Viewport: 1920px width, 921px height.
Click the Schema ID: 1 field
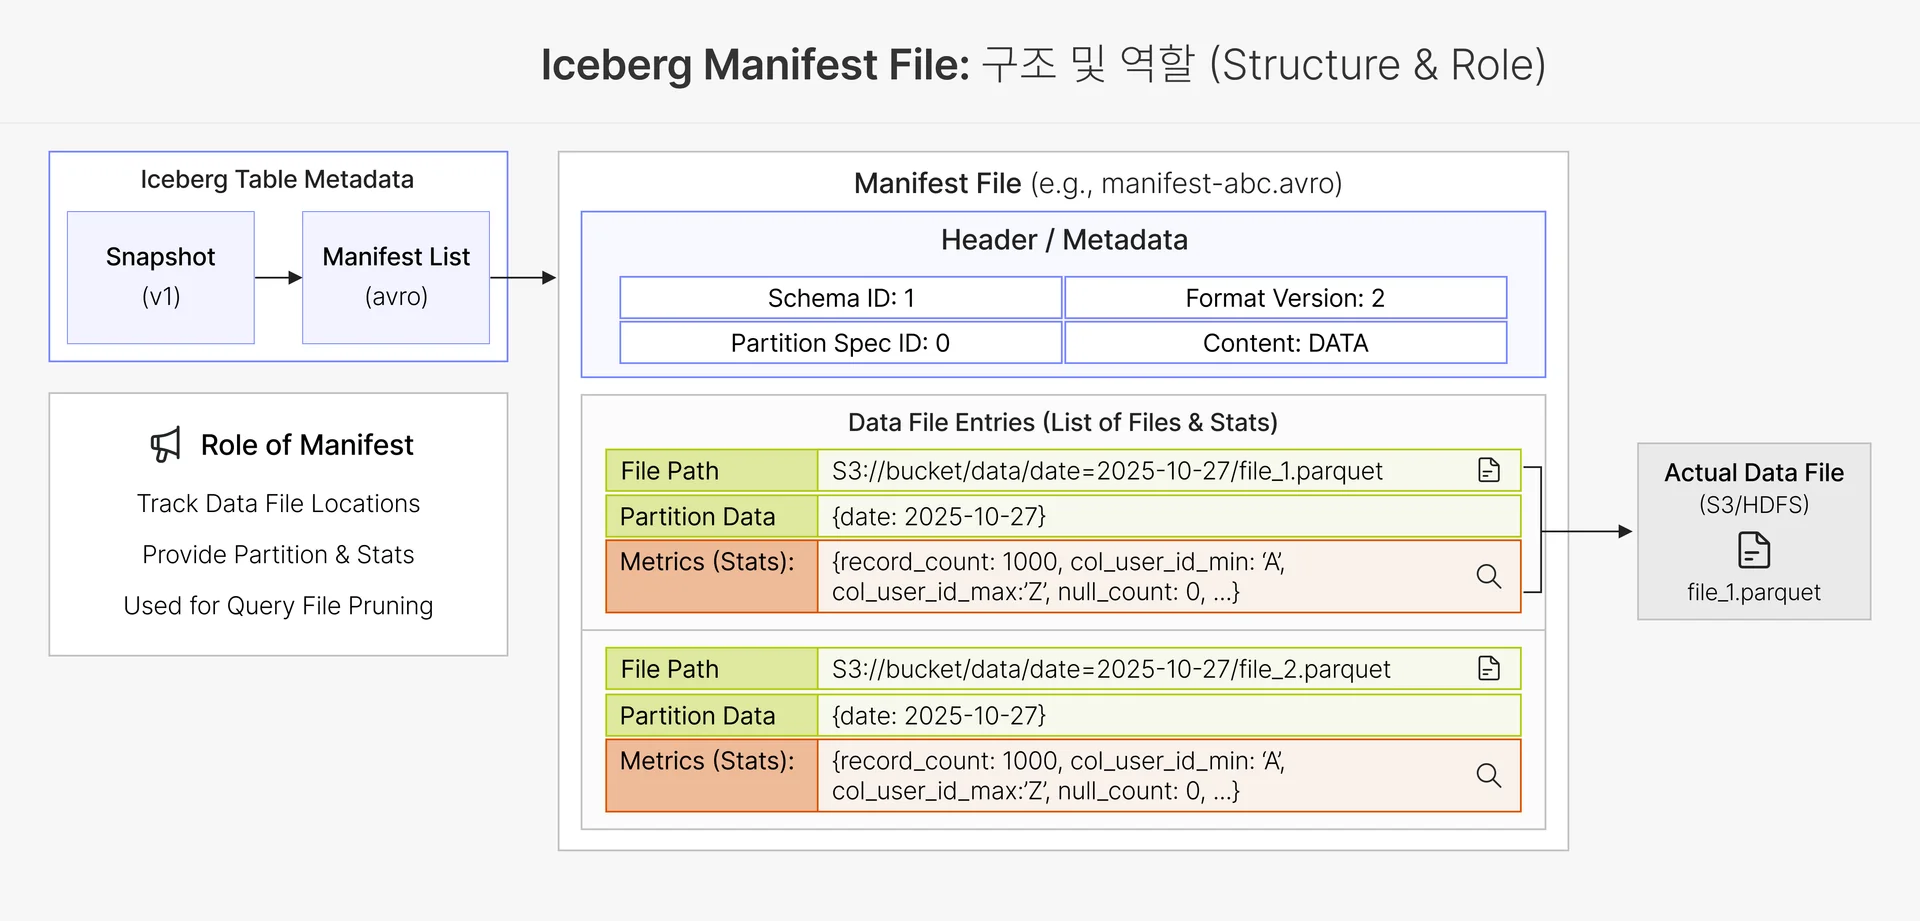click(x=840, y=298)
